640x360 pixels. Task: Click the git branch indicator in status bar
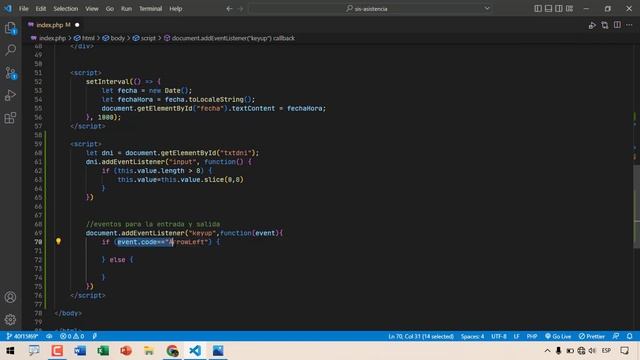coord(22,336)
